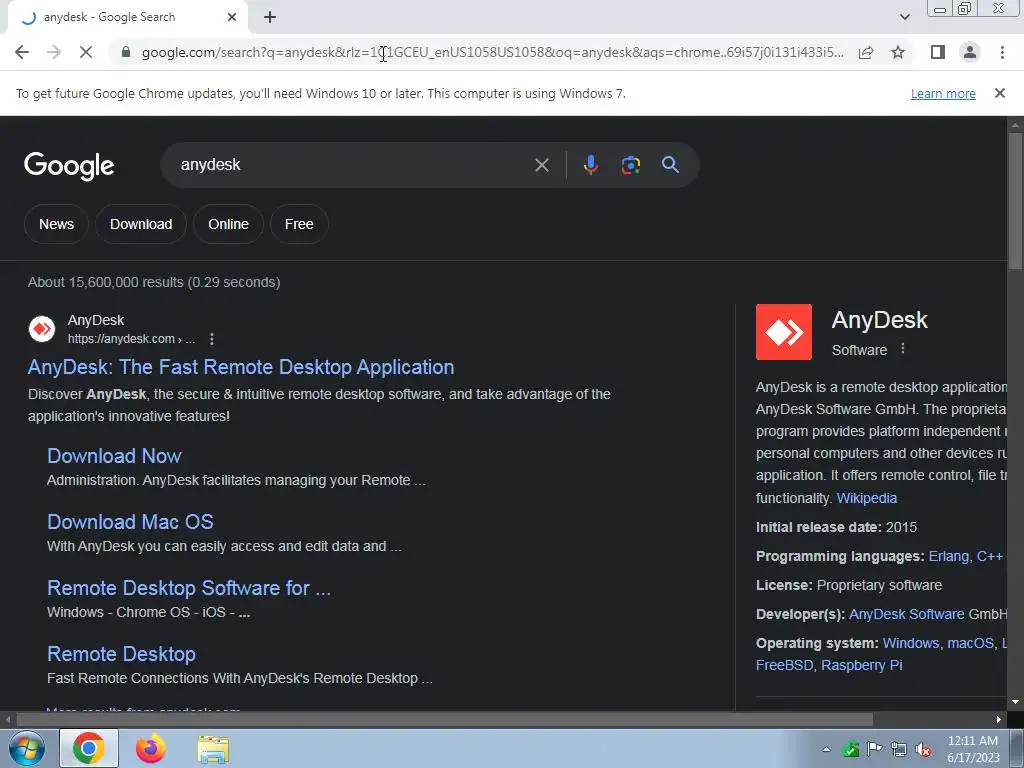Image resolution: width=1024 pixels, height=768 pixels.
Task: Click the share page icon in the address bar
Action: pos(866,52)
